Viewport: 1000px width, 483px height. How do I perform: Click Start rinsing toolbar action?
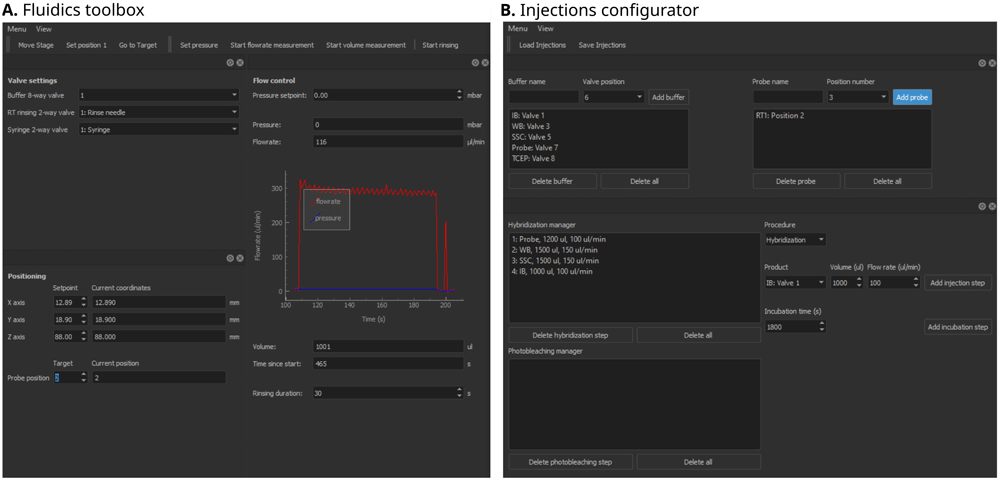click(440, 45)
